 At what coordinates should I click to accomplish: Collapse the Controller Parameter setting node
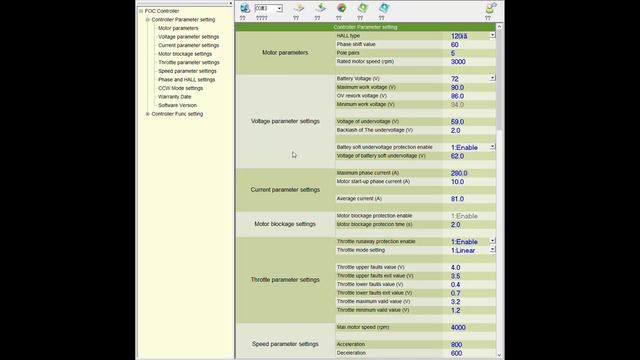[147, 20]
